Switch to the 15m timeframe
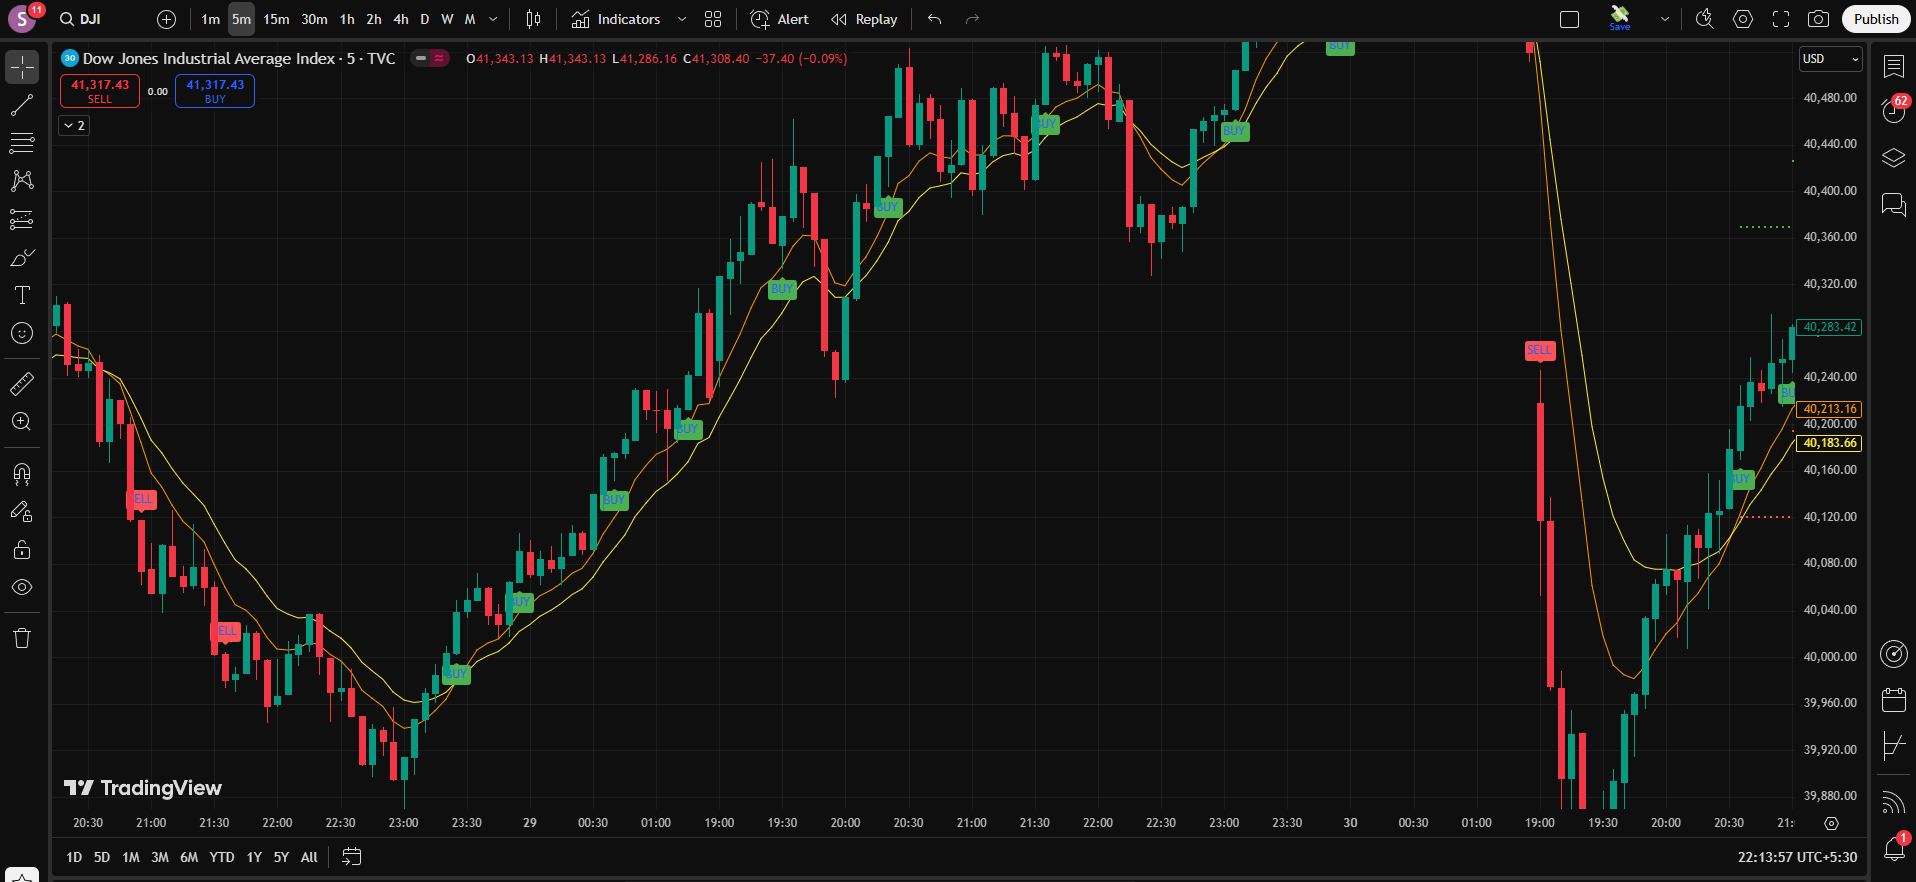 point(276,19)
